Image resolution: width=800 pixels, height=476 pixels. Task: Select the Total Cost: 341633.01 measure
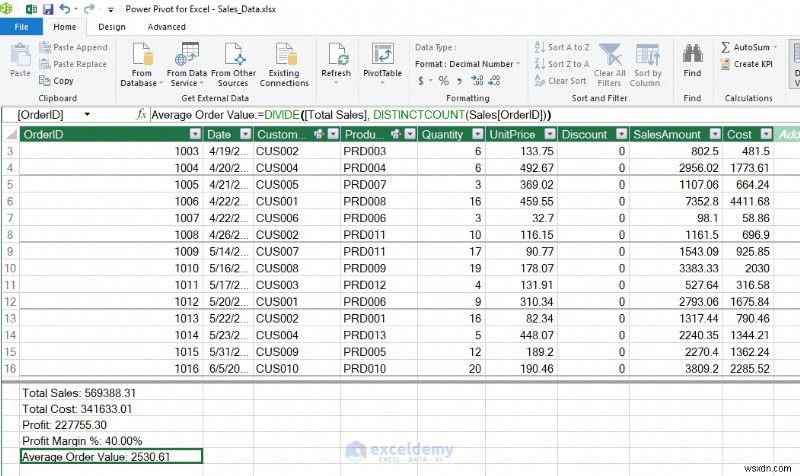click(111, 409)
